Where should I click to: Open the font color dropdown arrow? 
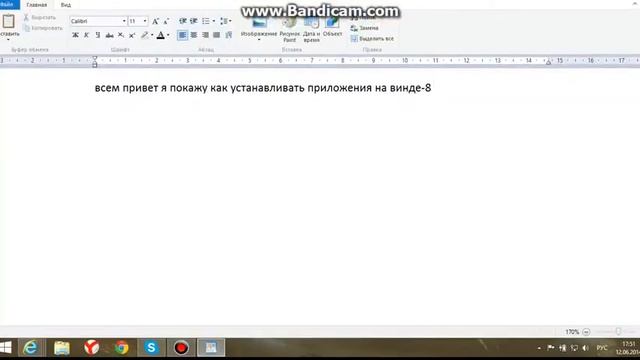coord(168,35)
